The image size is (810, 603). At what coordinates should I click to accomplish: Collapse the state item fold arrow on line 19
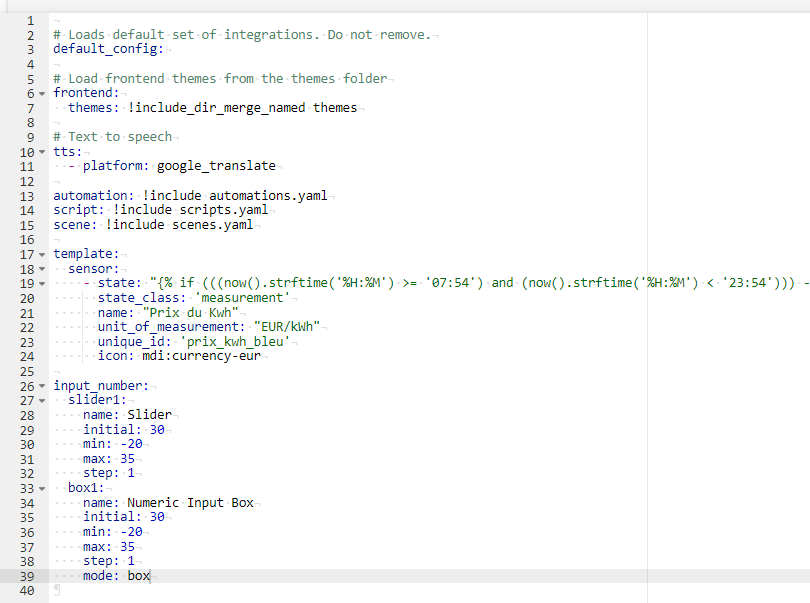pos(42,284)
